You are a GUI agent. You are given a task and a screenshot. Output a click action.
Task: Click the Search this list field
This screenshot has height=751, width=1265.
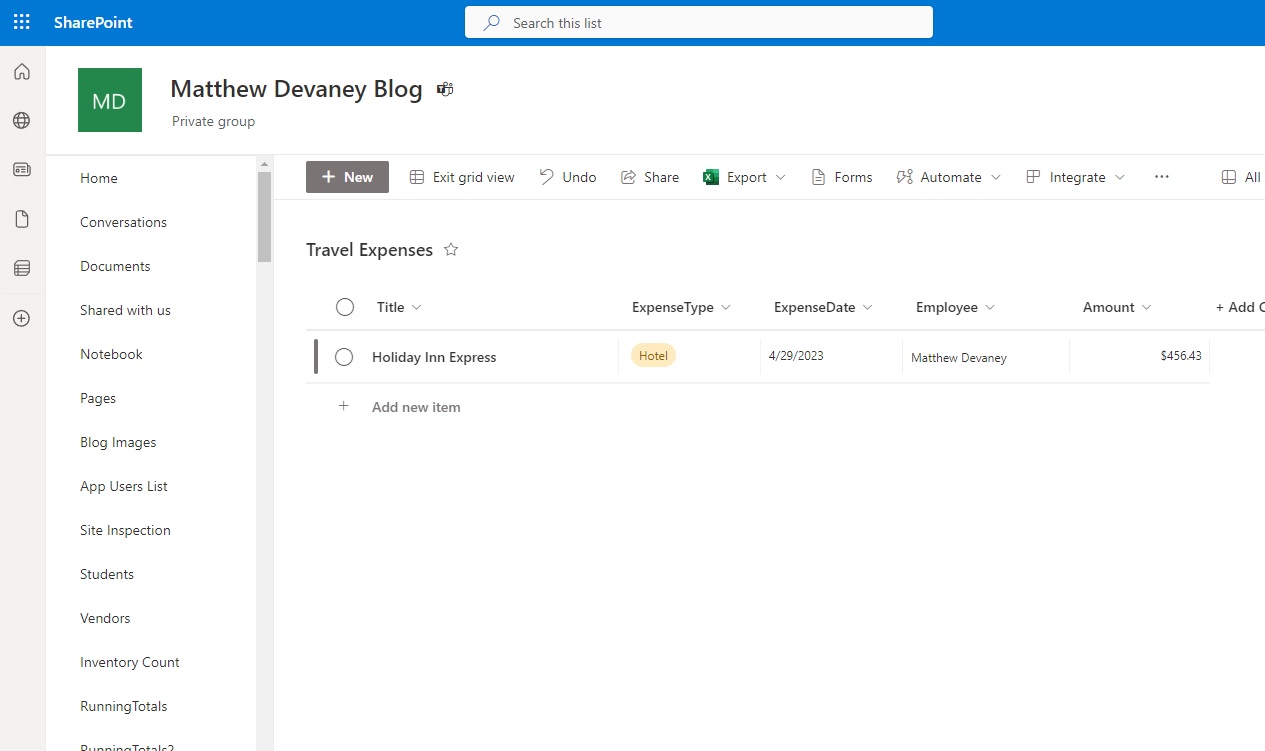coord(698,22)
